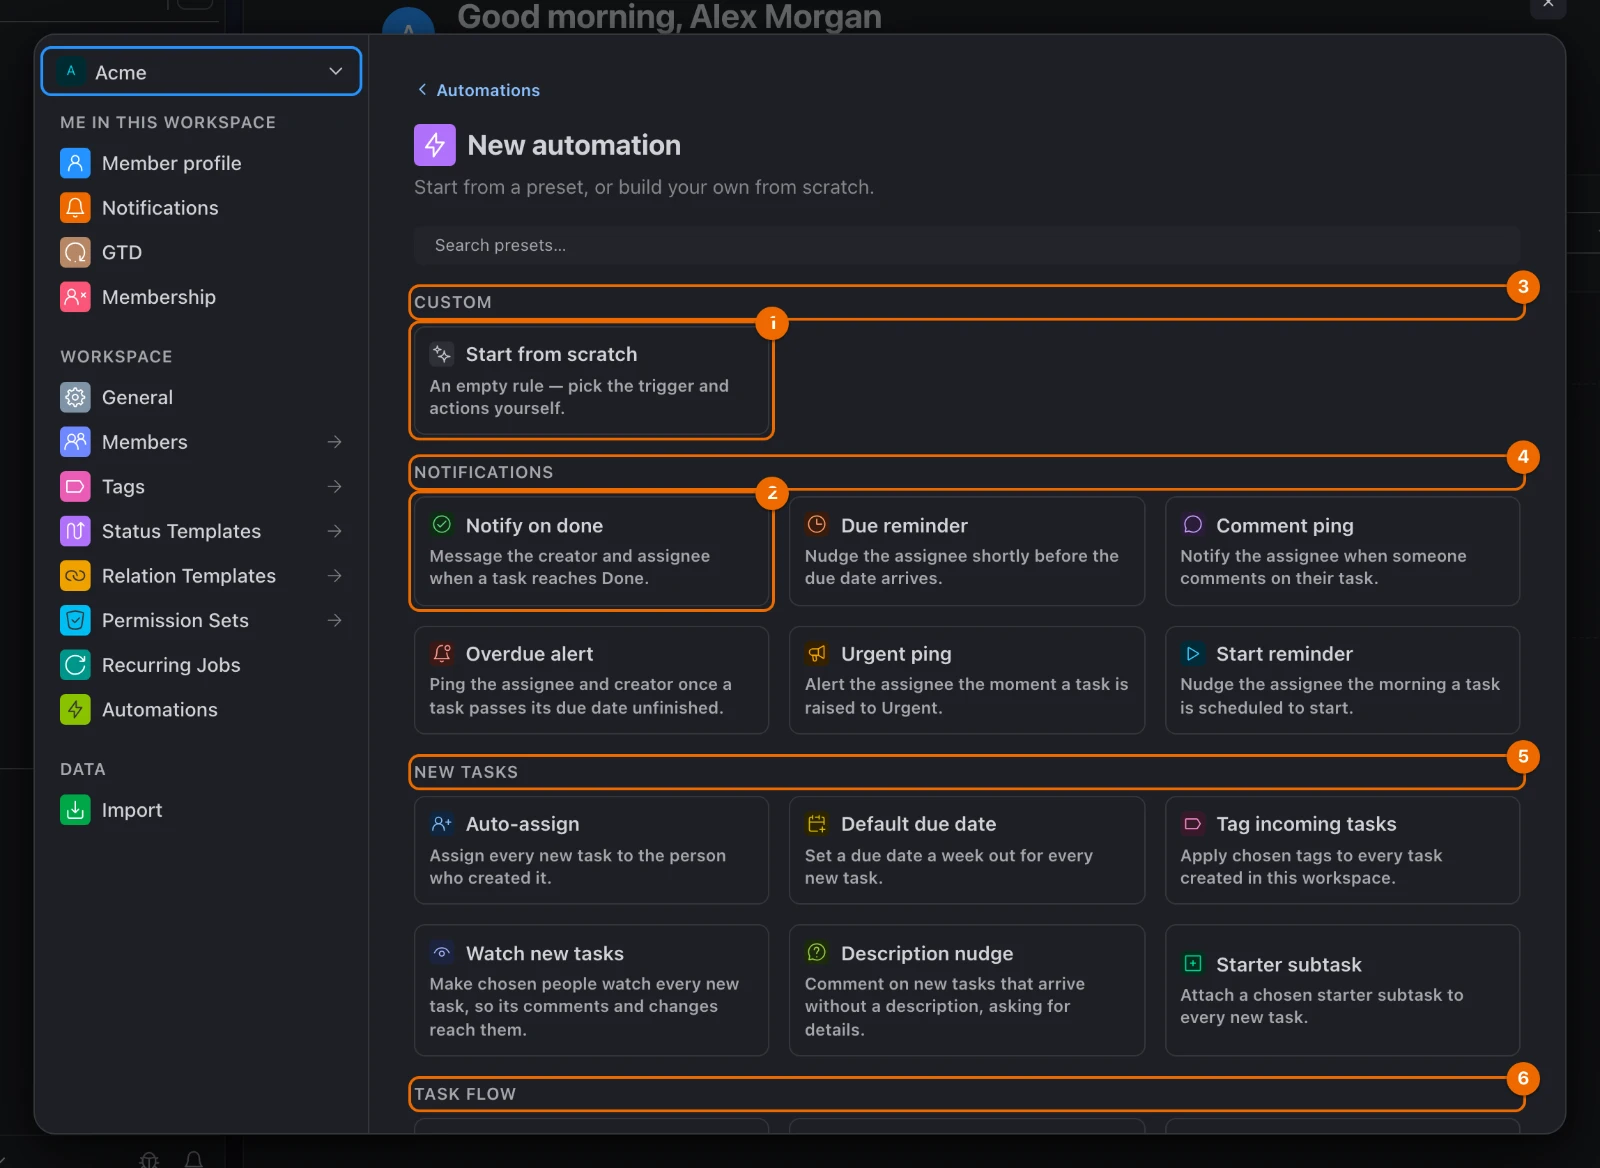Screen dimensions: 1600x1168
Task: Click the bell icon in the bottom bar
Action: point(194,1159)
